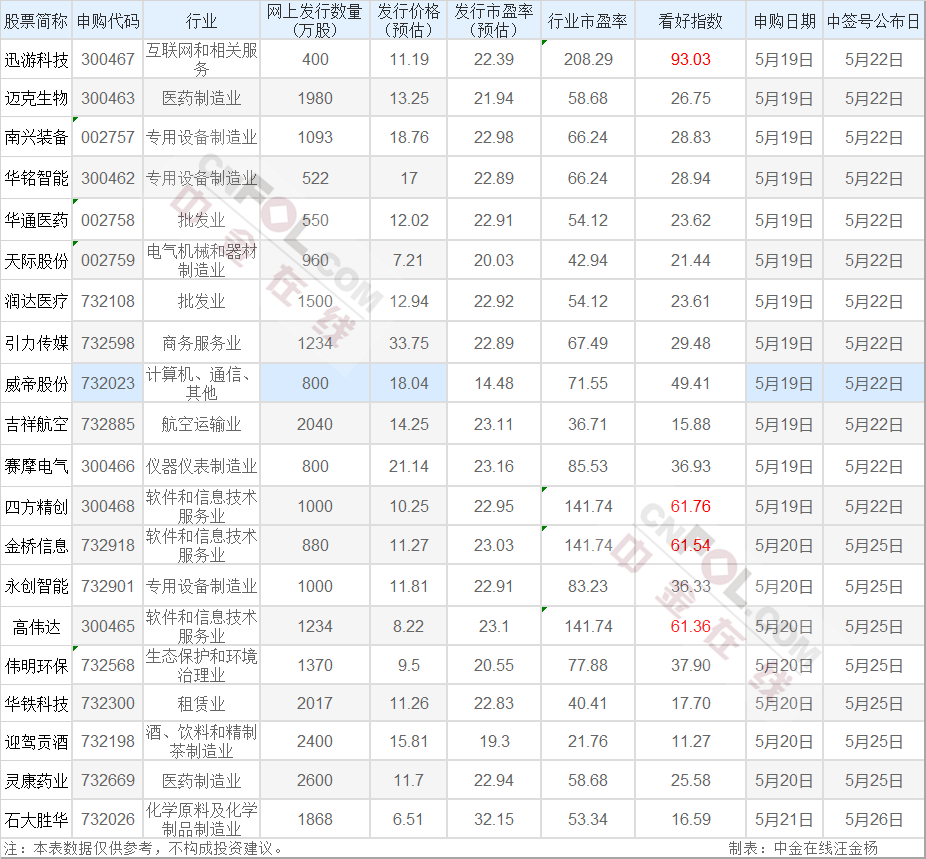Click issue quantity 2600

(315, 780)
